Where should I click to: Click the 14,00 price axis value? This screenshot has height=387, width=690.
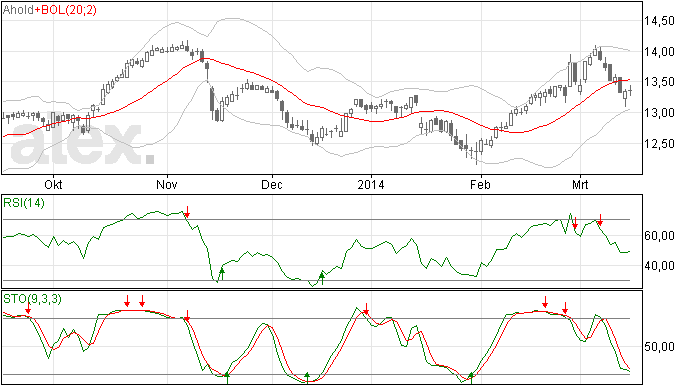click(659, 52)
